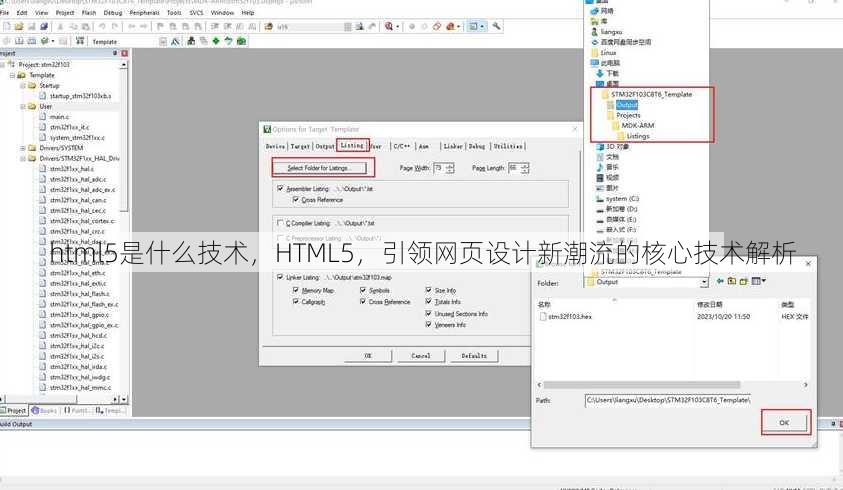This screenshot has width=843, height=490.
Task: Click Select Folder for Listings button
Action: click(319, 168)
